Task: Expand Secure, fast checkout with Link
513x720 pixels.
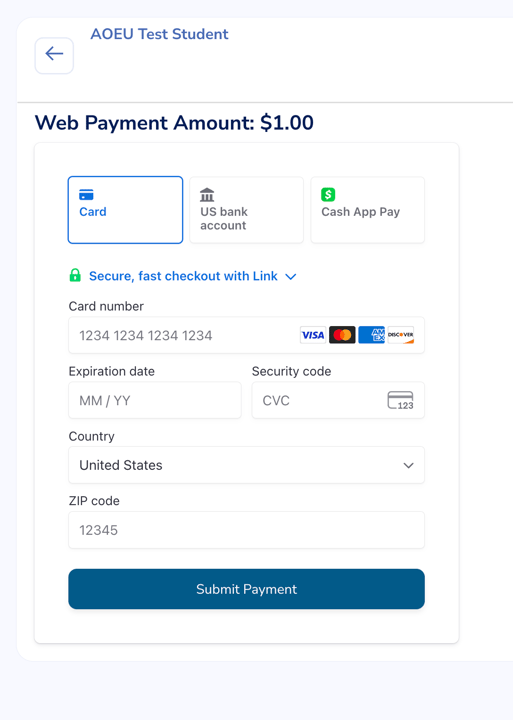Action: click(183, 276)
